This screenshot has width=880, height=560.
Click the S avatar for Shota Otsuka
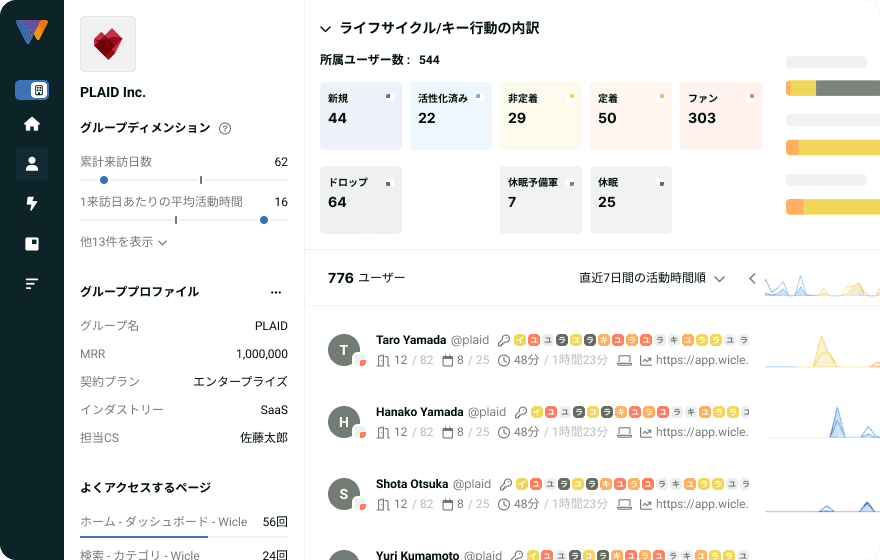[x=344, y=494]
